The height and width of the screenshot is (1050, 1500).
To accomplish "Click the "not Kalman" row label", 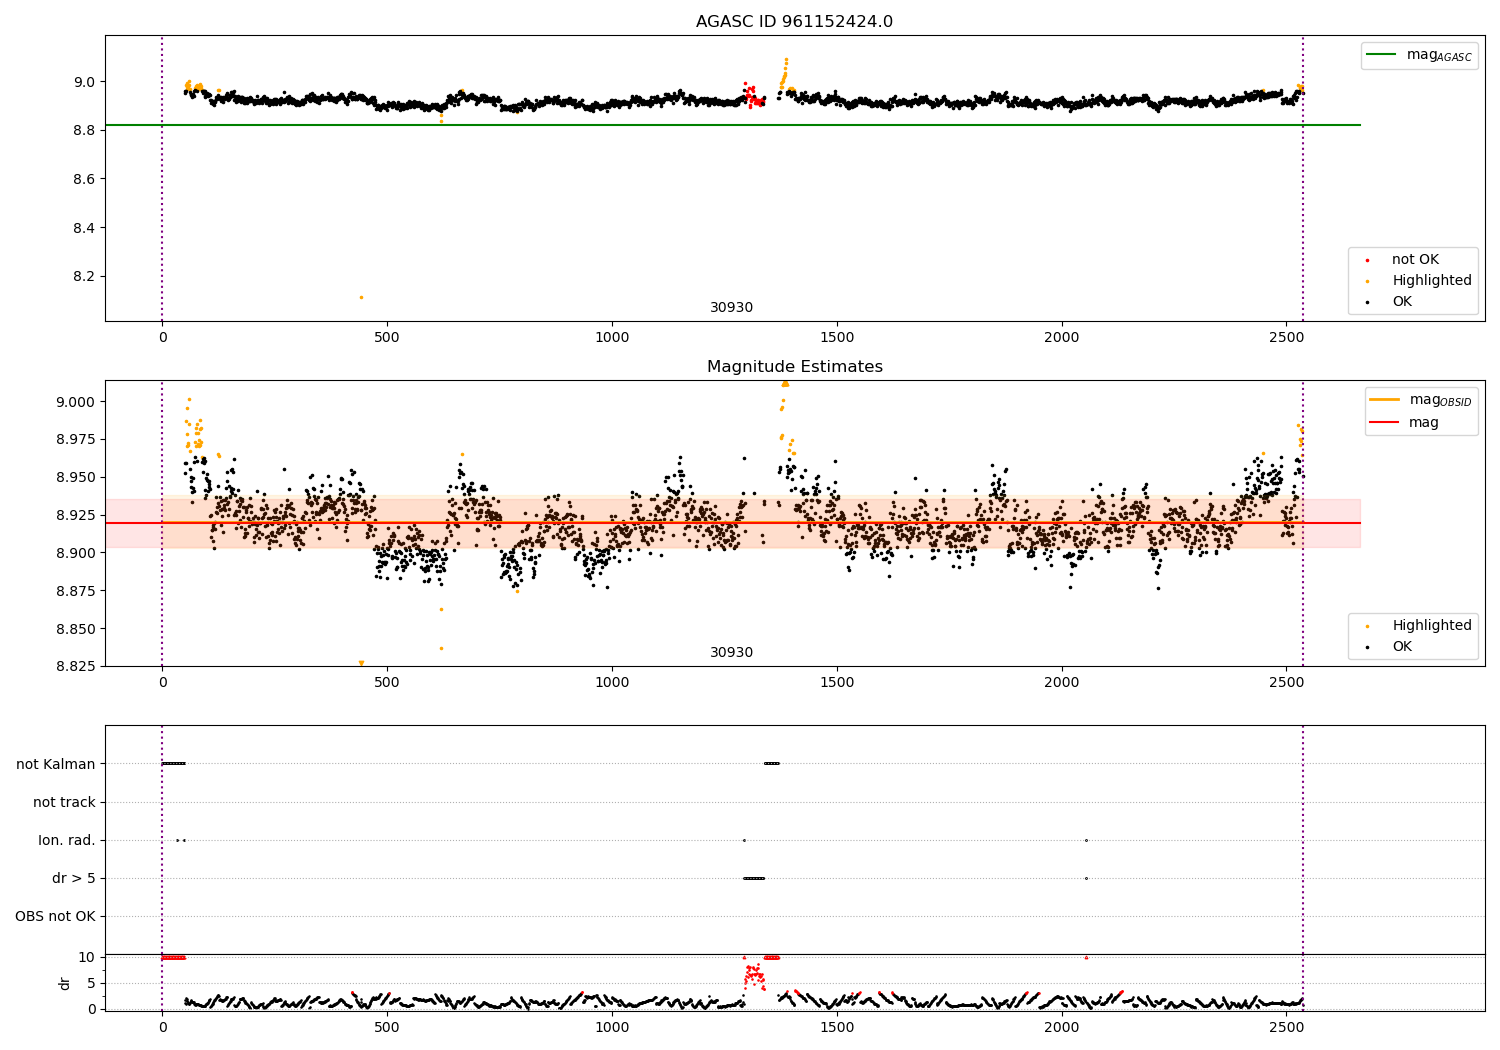I will (56, 764).
